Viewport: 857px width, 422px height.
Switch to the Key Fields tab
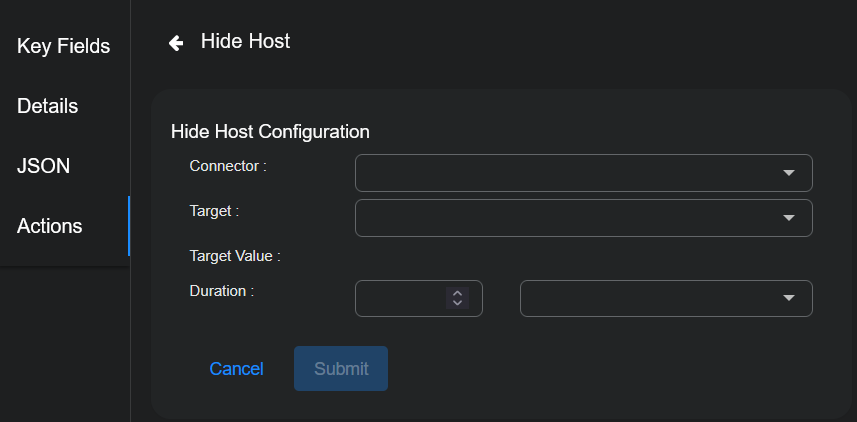(63, 46)
